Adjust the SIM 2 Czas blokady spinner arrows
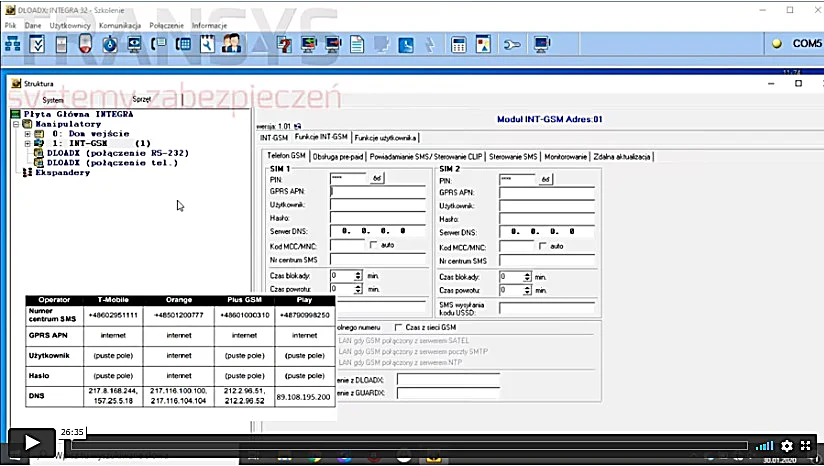 tap(527, 277)
